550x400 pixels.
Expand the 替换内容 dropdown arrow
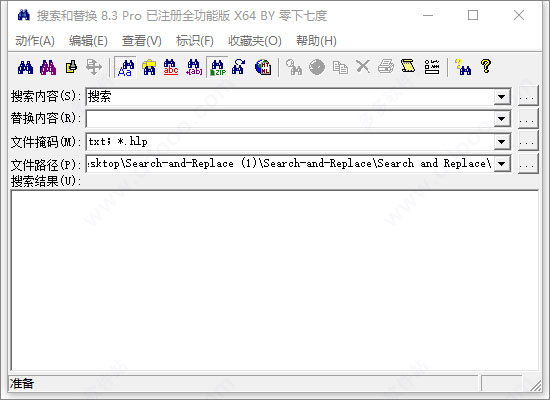click(x=502, y=119)
